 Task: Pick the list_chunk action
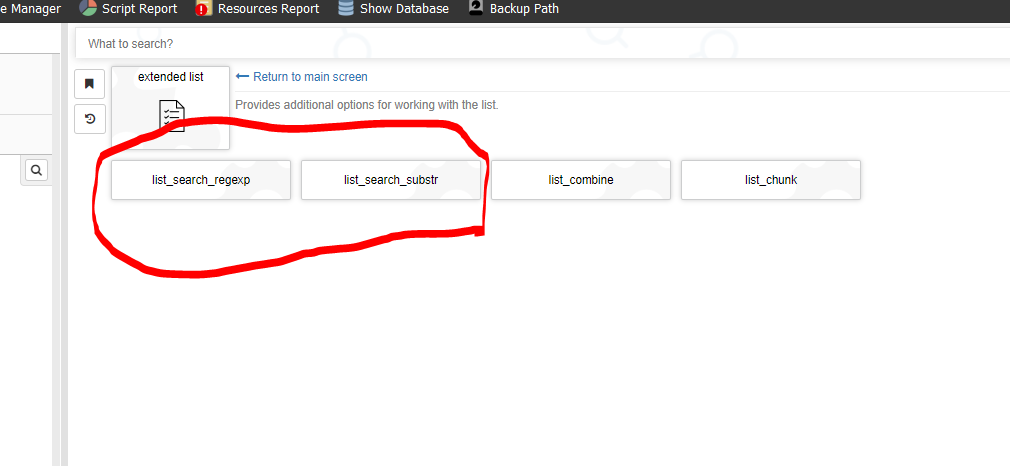tap(771, 180)
